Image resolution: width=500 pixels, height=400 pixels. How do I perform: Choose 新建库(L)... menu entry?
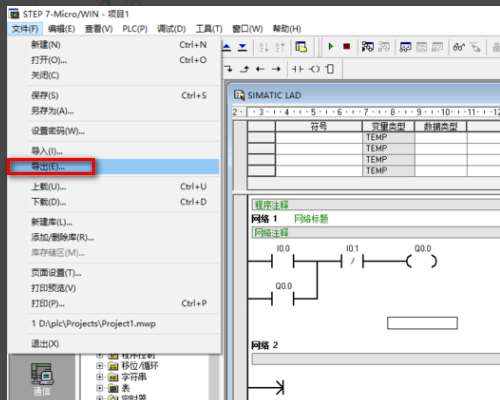113,222
